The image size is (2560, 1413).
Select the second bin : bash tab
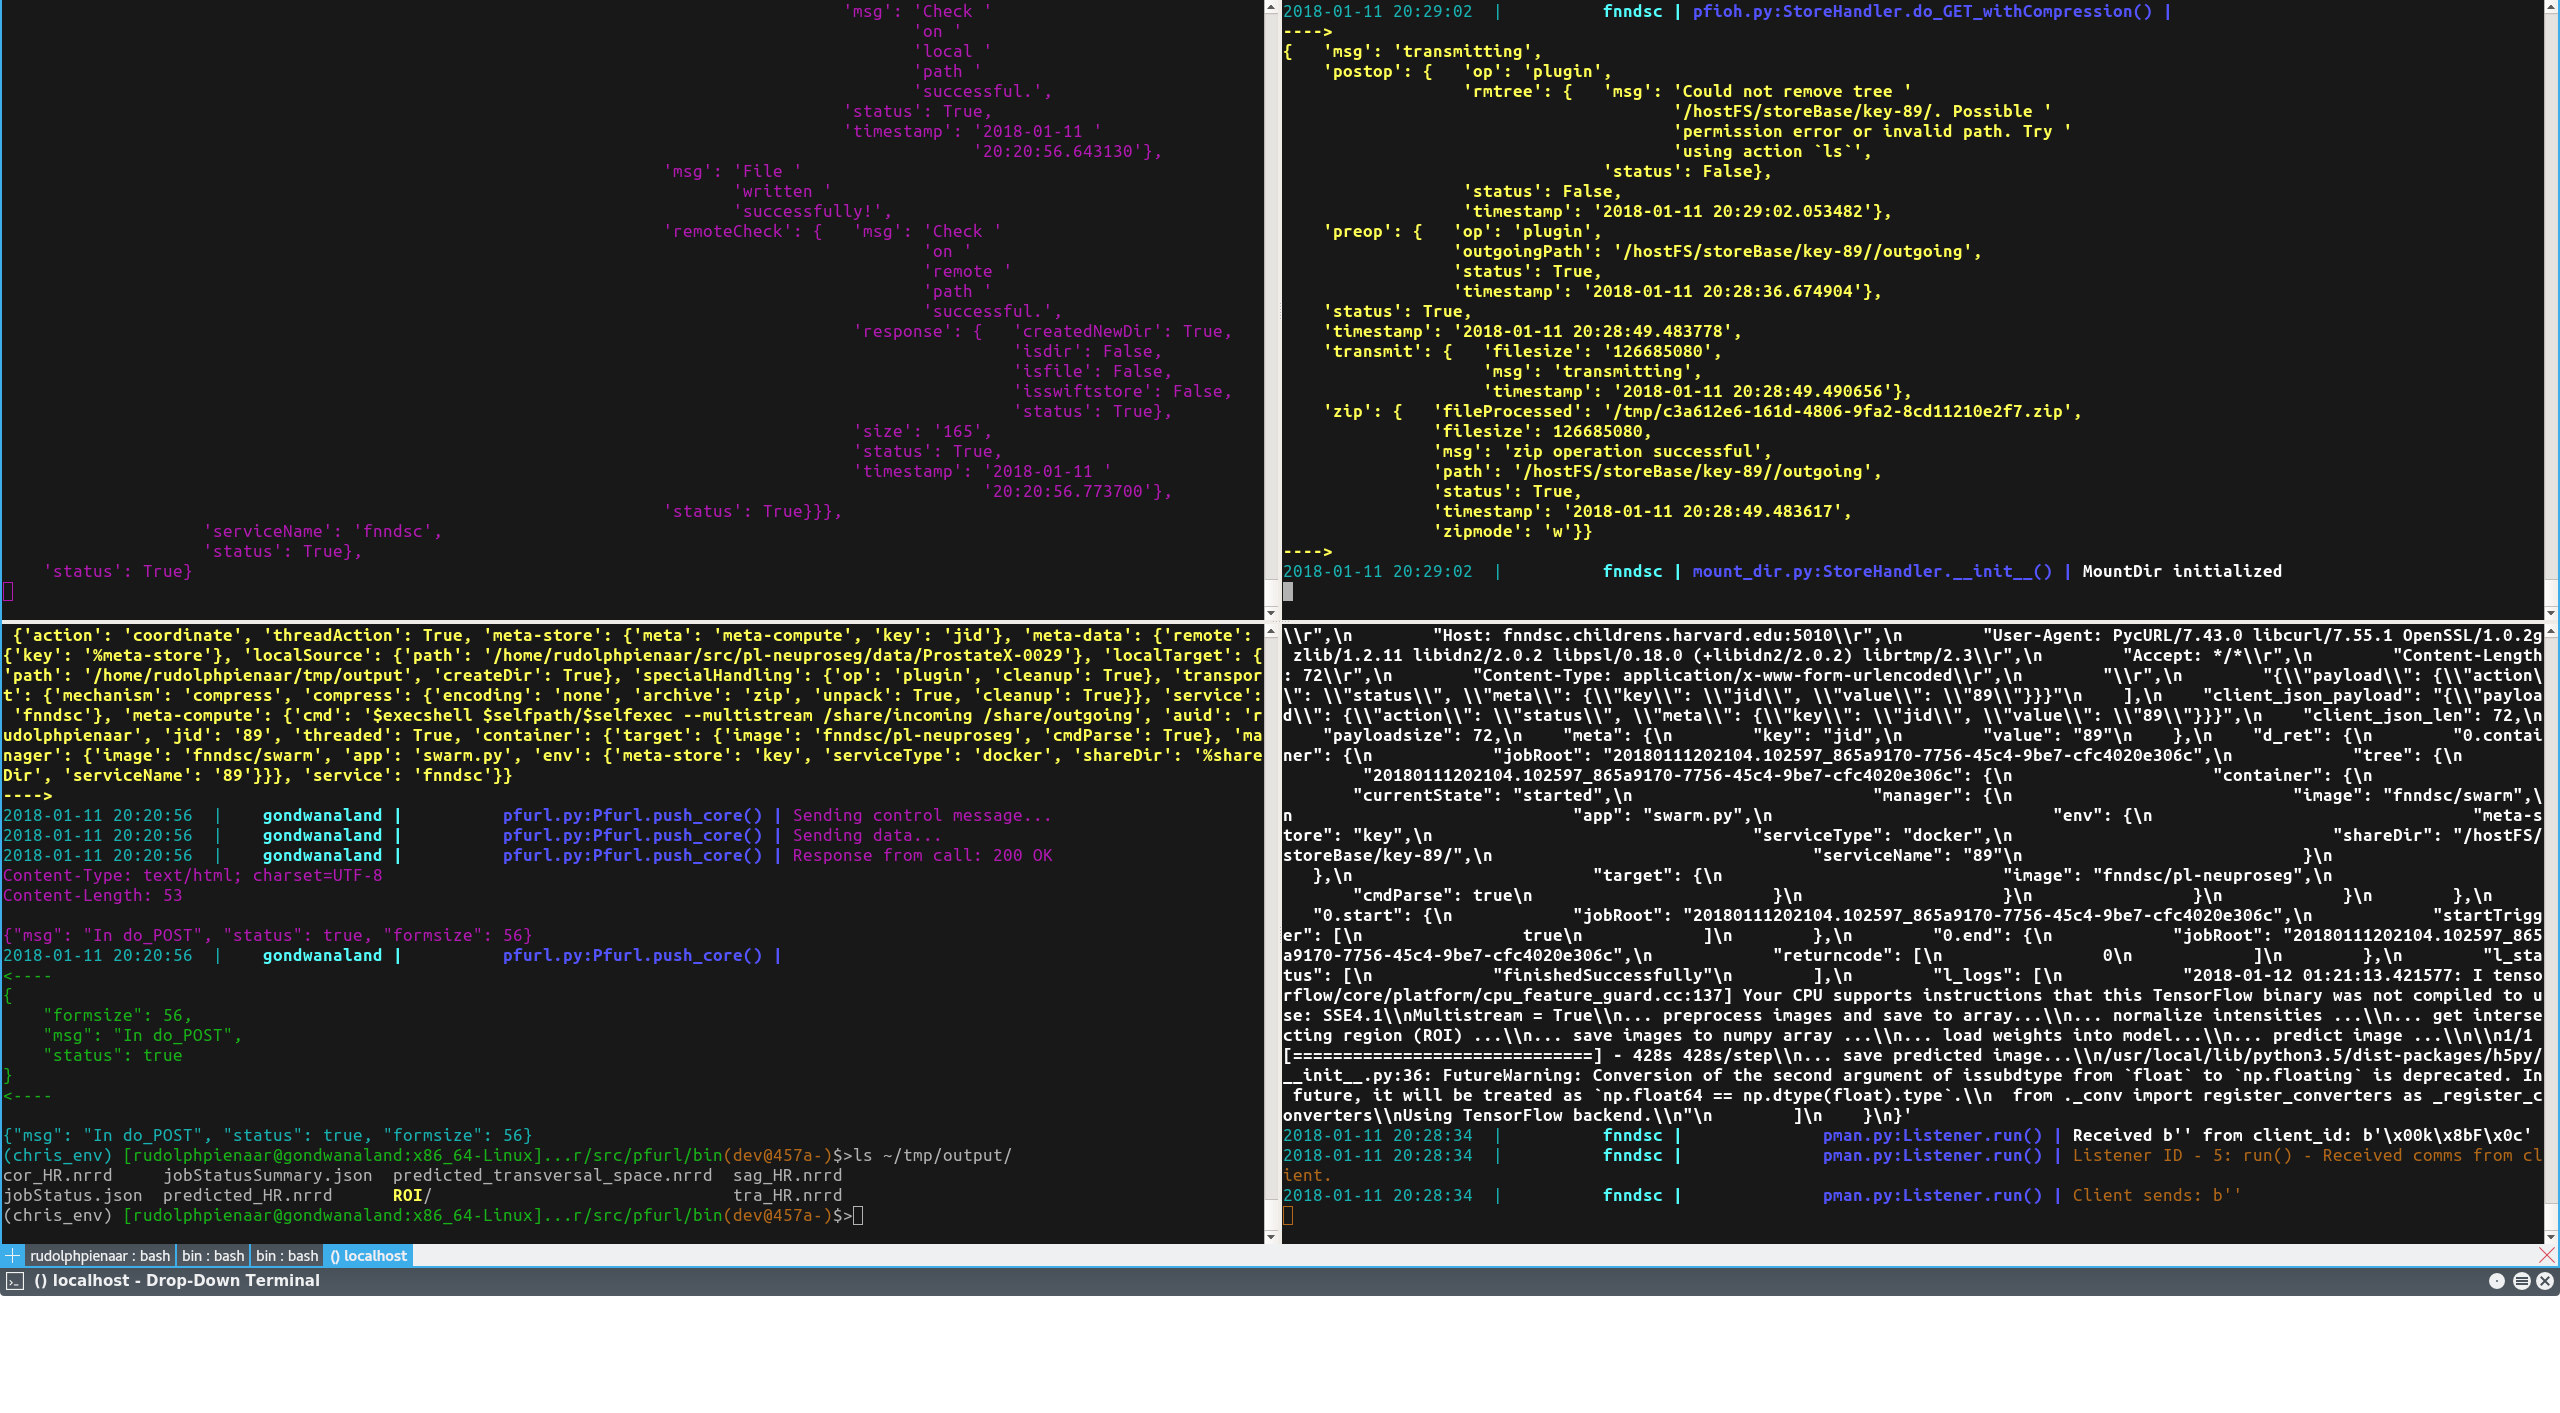click(287, 1256)
